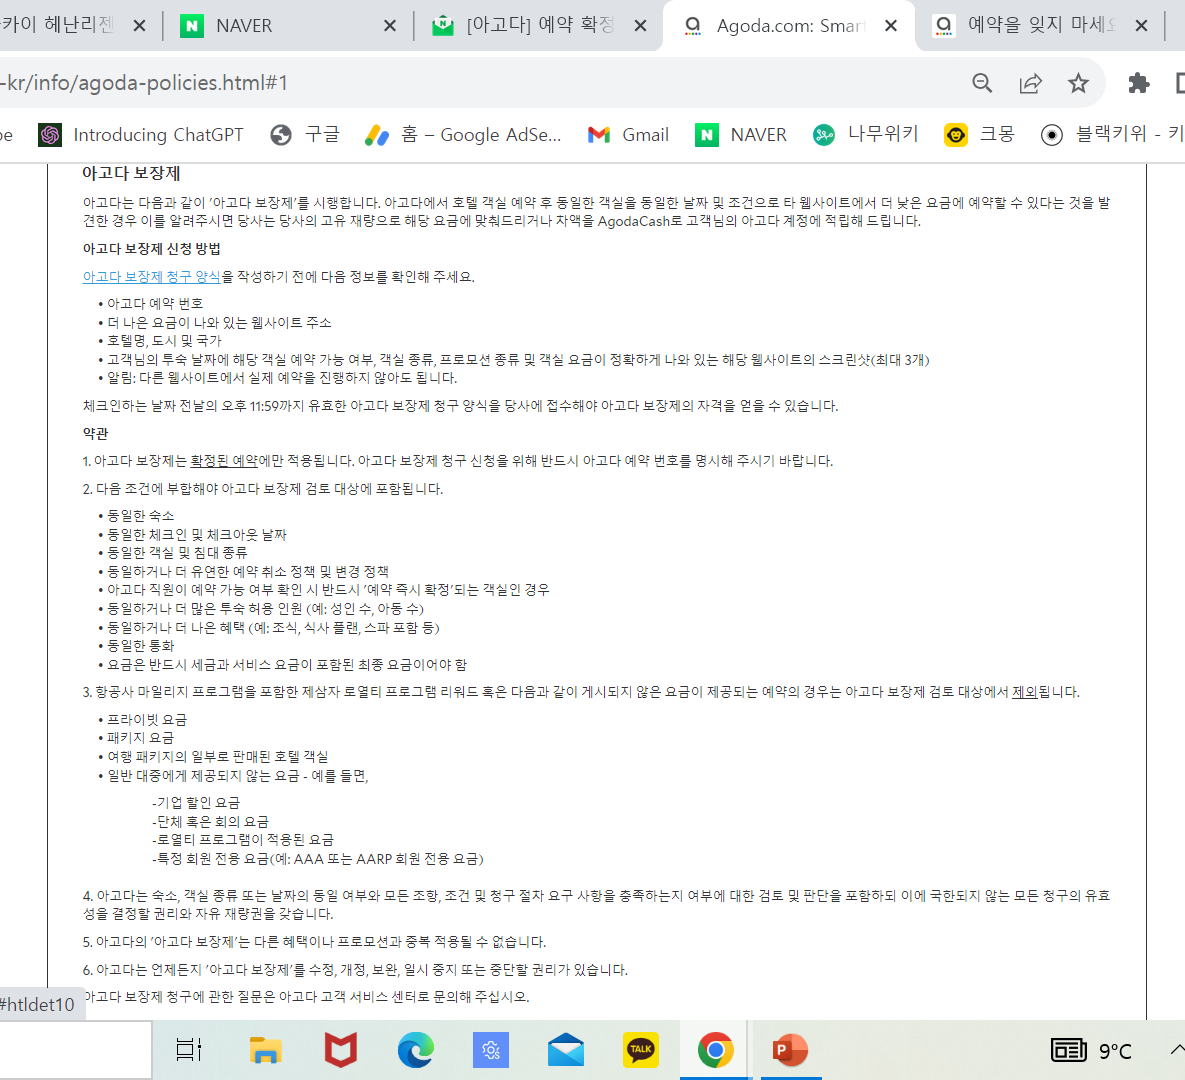Click the bullet 아고다 예약 번호
Image resolution: width=1185 pixels, height=1080 pixels.
click(155, 304)
